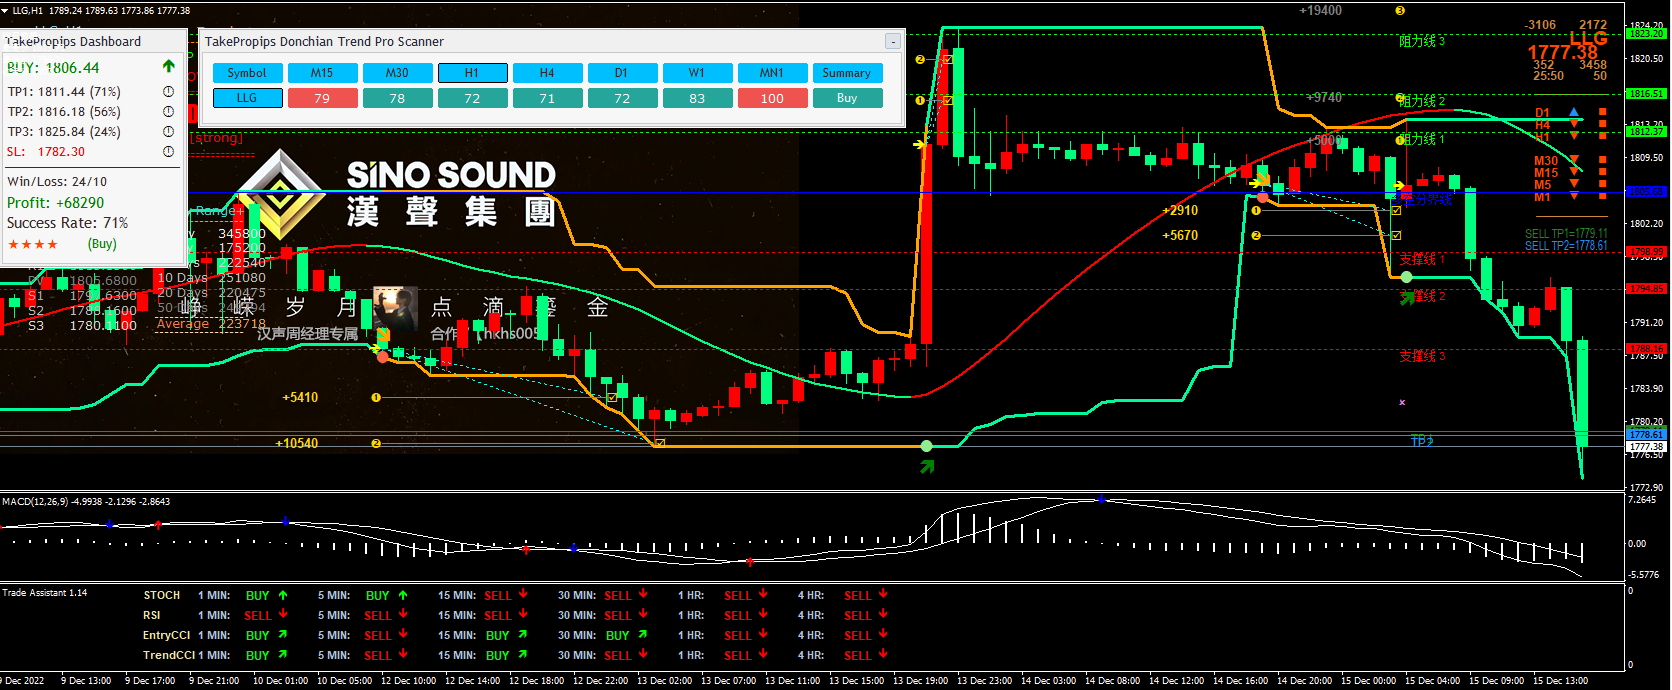Click the EntryCCI 1 MIN buy arrow

pos(283,635)
